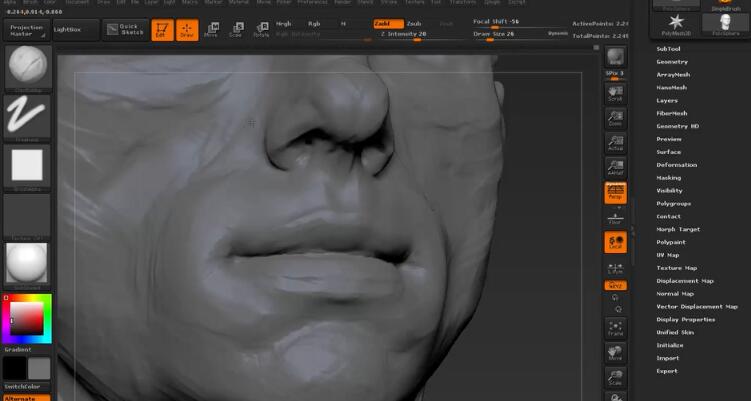Switch to Zsub sculpt mode
Screen dimensions: 751x401
point(415,24)
